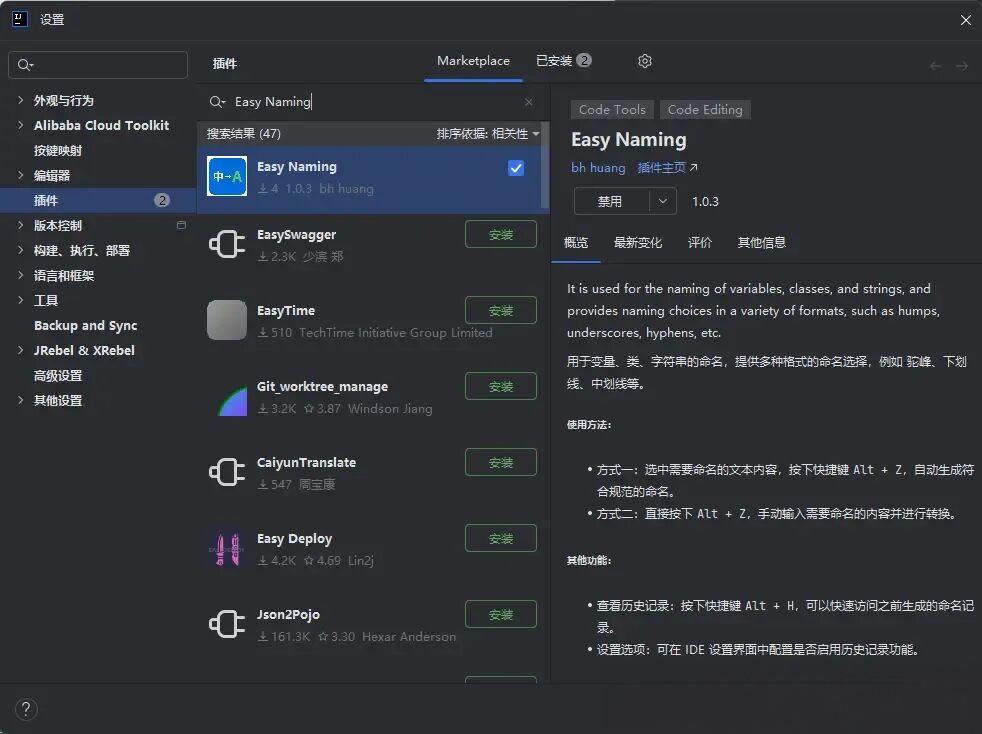The height and width of the screenshot is (734, 982).
Task: Select Backup and Sync in settings tree
Action: point(85,326)
